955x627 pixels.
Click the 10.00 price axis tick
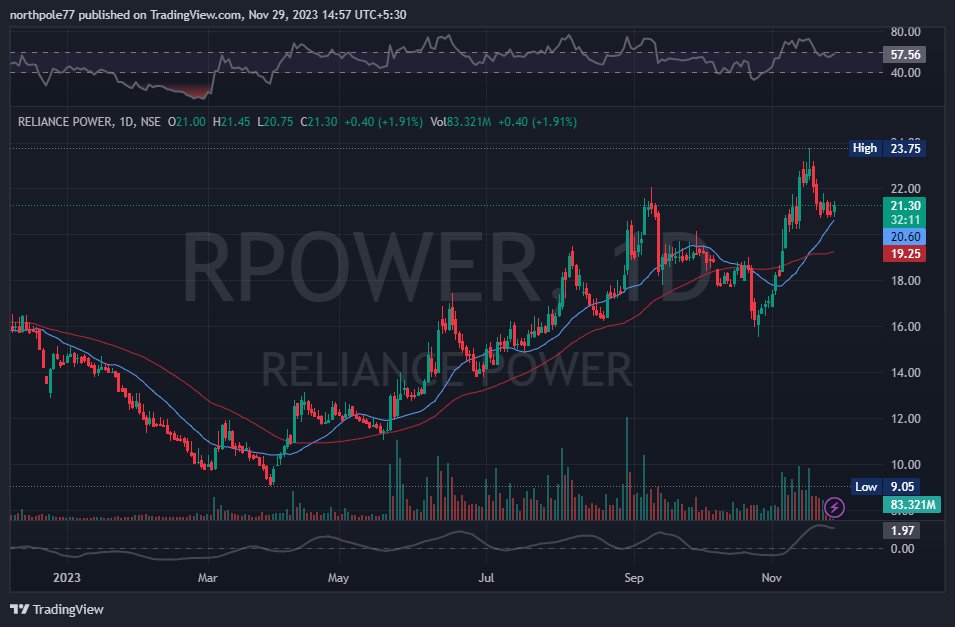tap(905, 464)
